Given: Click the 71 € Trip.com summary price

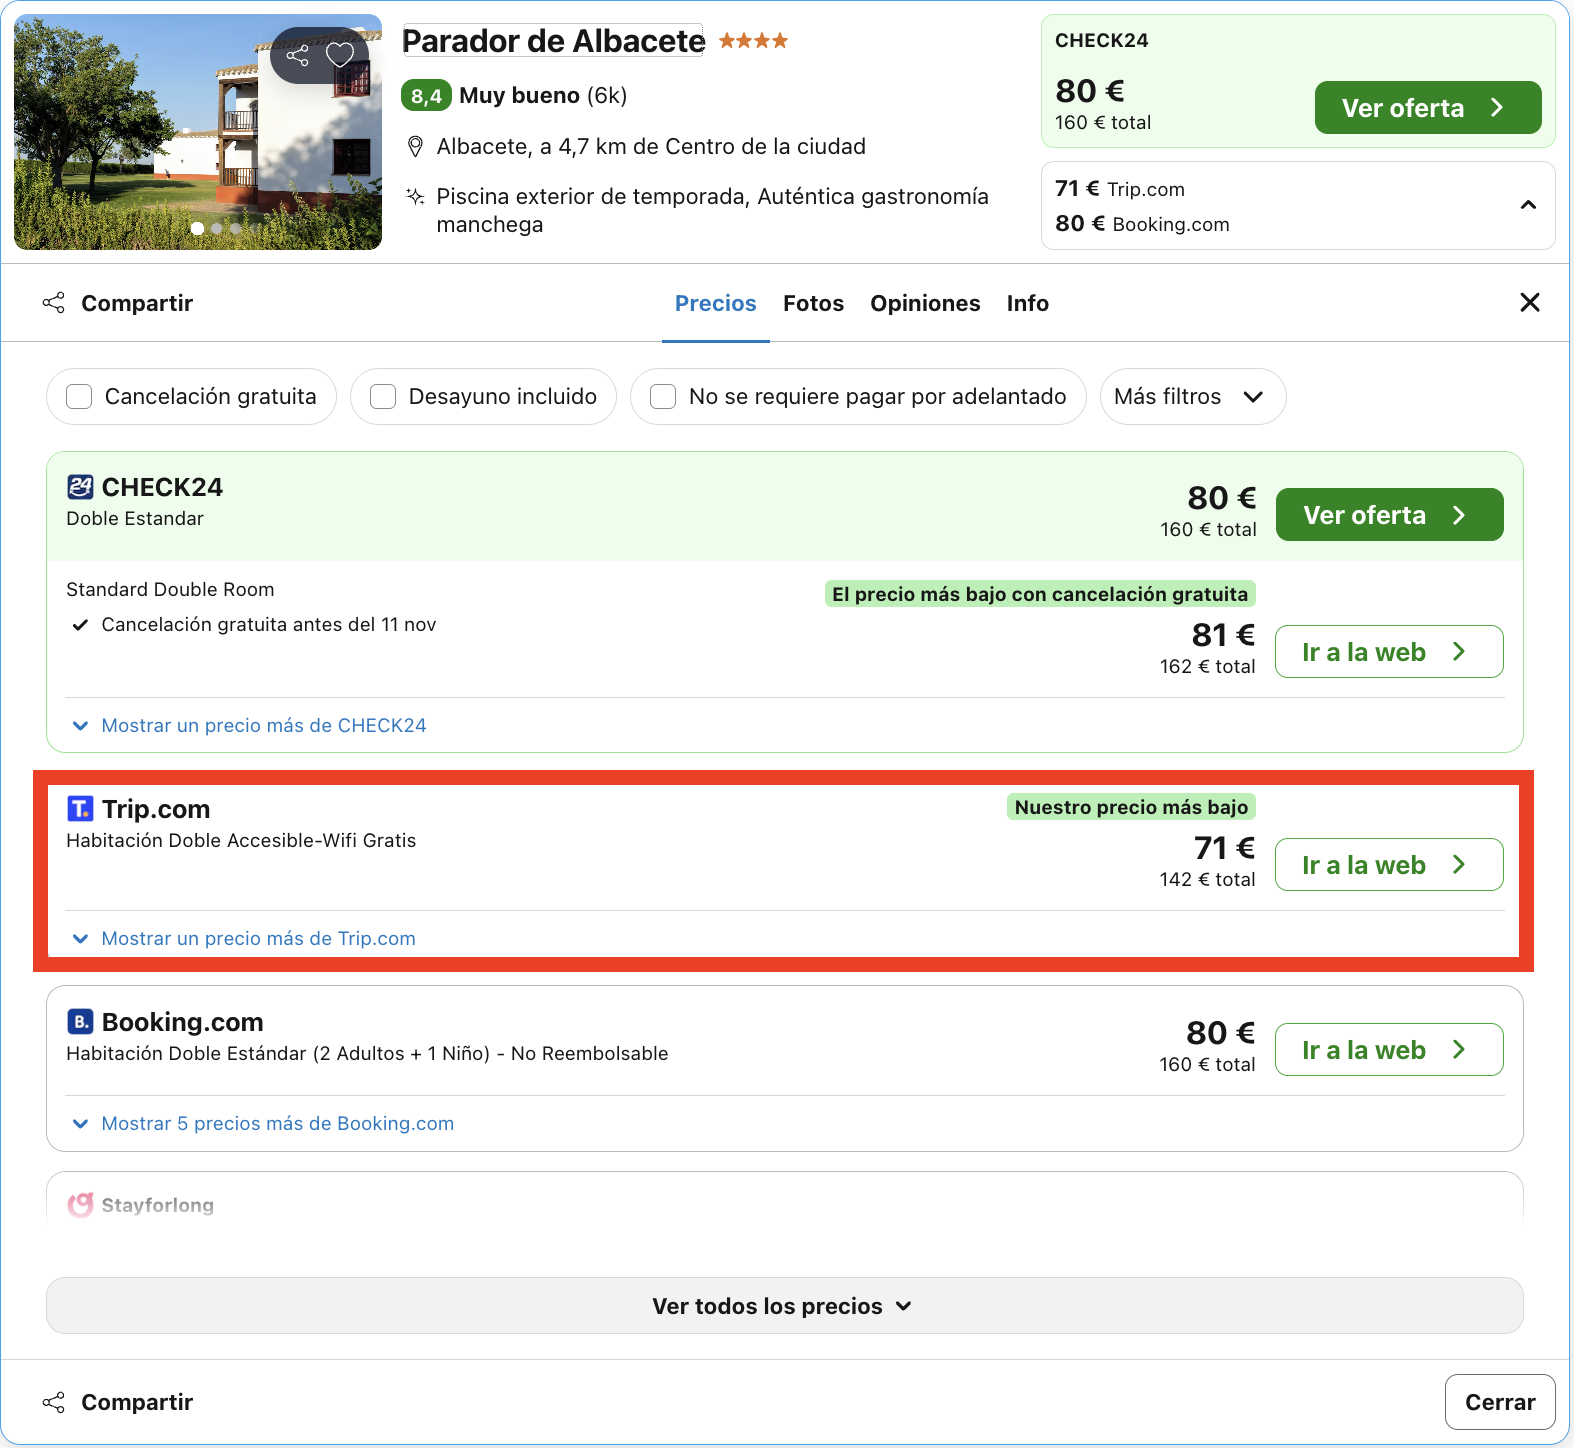Looking at the screenshot, I should pos(1120,189).
